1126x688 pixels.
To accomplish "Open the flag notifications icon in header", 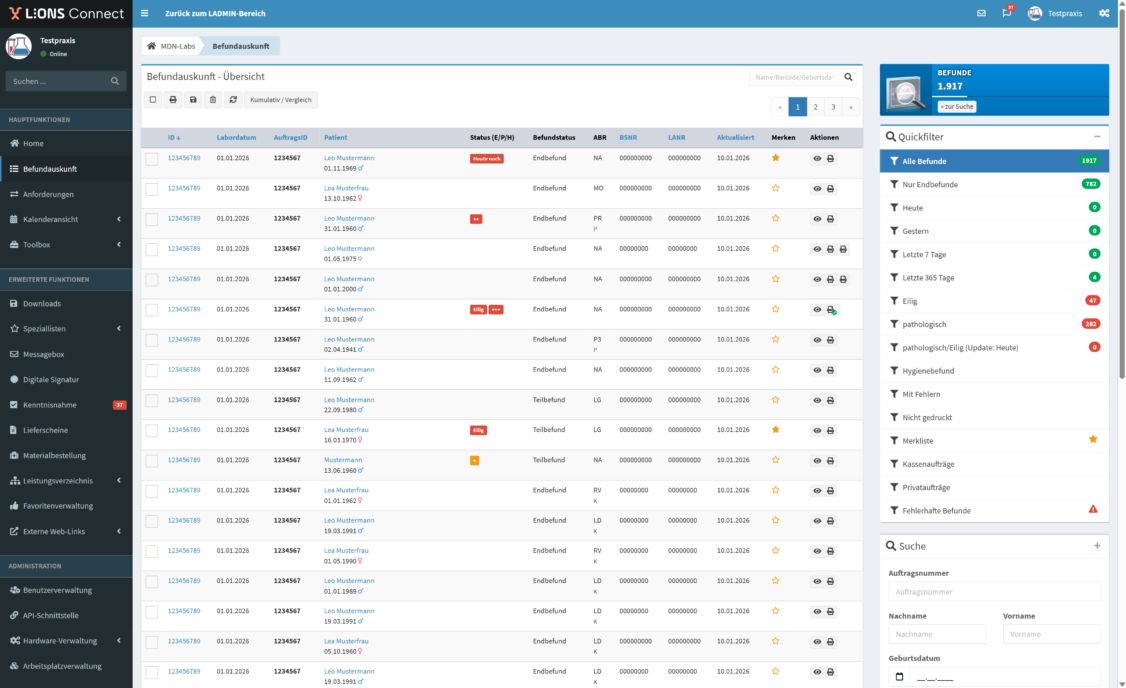I will point(1006,13).
